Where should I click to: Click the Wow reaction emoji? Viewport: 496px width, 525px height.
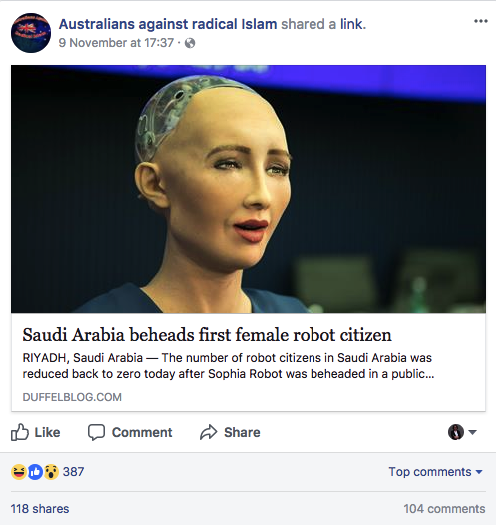51,472
